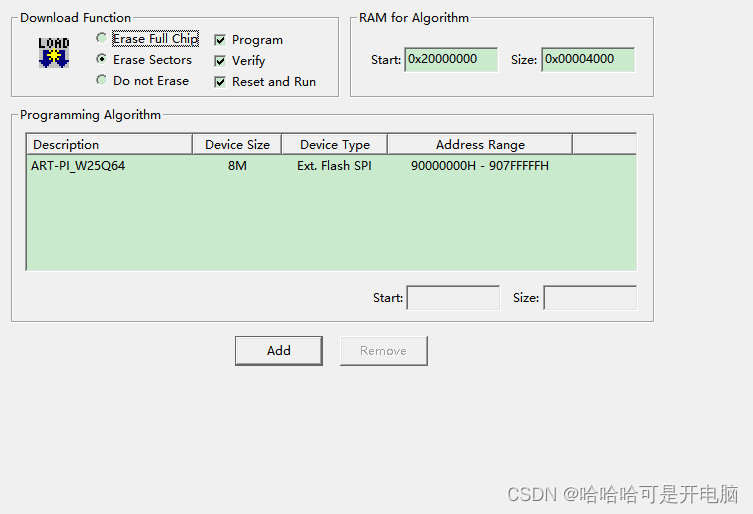Click the RAM for Algorithm Size field
Image resolution: width=753 pixels, height=514 pixels.
pos(588,60)
